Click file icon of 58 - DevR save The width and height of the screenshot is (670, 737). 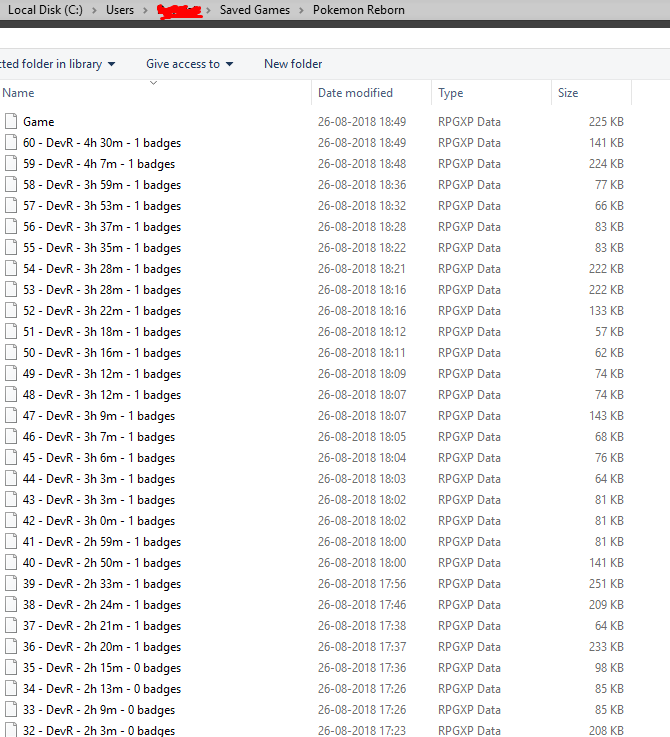[x=11, y=184]
